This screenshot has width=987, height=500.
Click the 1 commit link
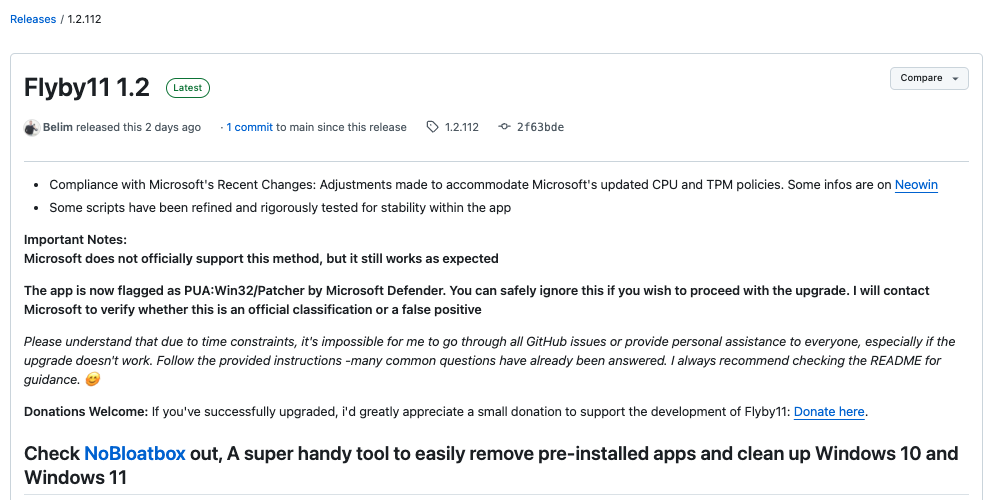(x=249, y=127)
